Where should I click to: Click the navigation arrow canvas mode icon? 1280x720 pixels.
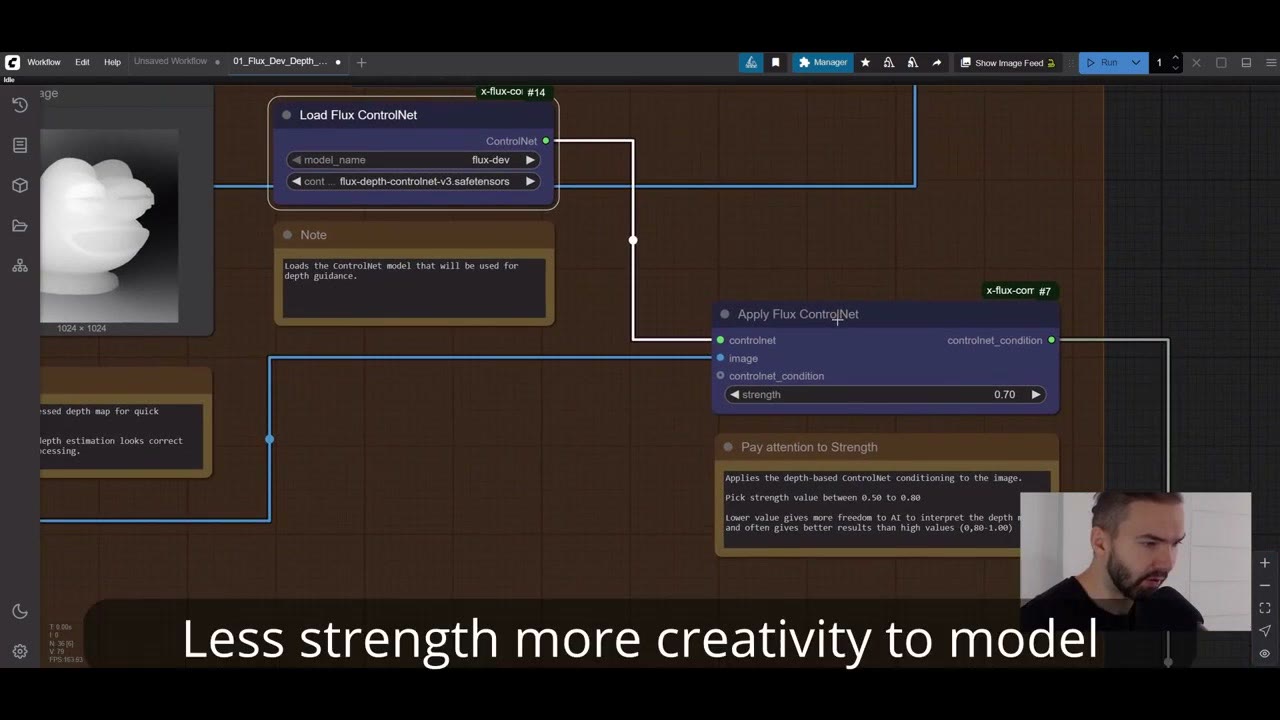coord(1265,631)
